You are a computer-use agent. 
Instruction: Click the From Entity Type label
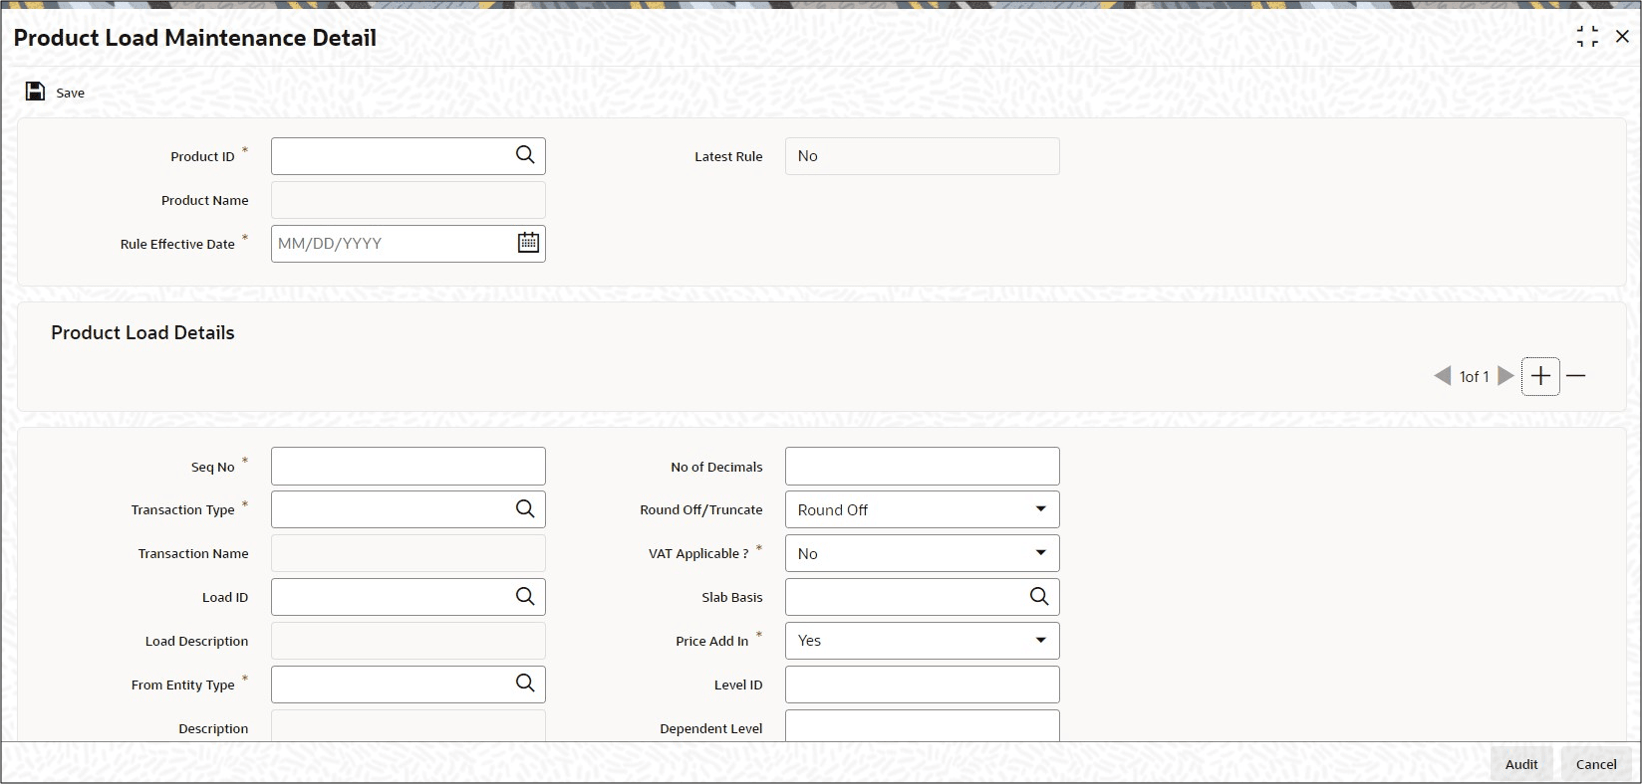(x=183, y=685)
